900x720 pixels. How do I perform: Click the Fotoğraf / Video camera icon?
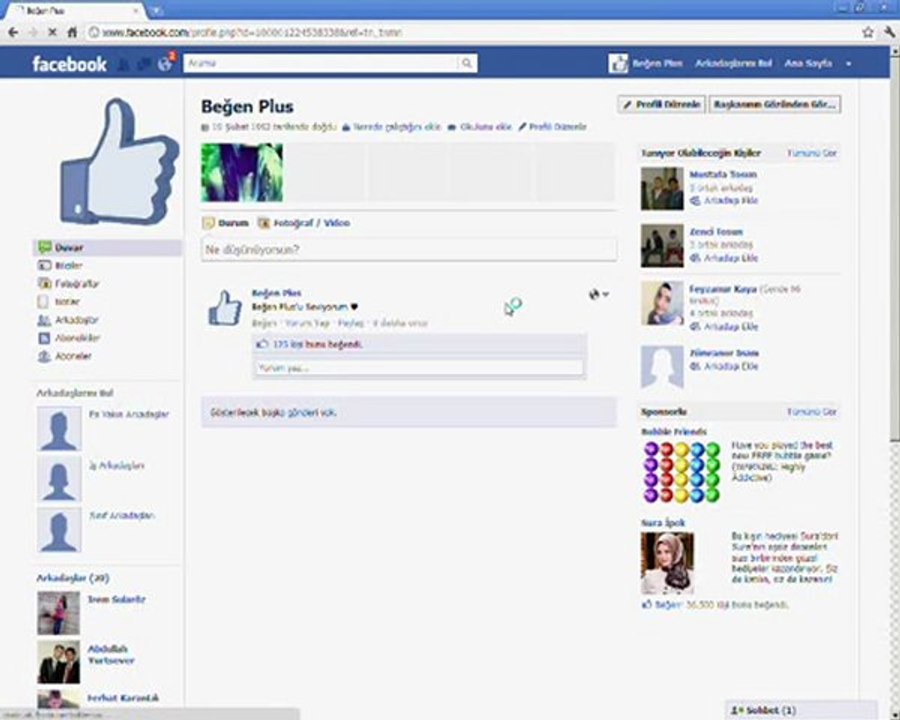point(263,223)
